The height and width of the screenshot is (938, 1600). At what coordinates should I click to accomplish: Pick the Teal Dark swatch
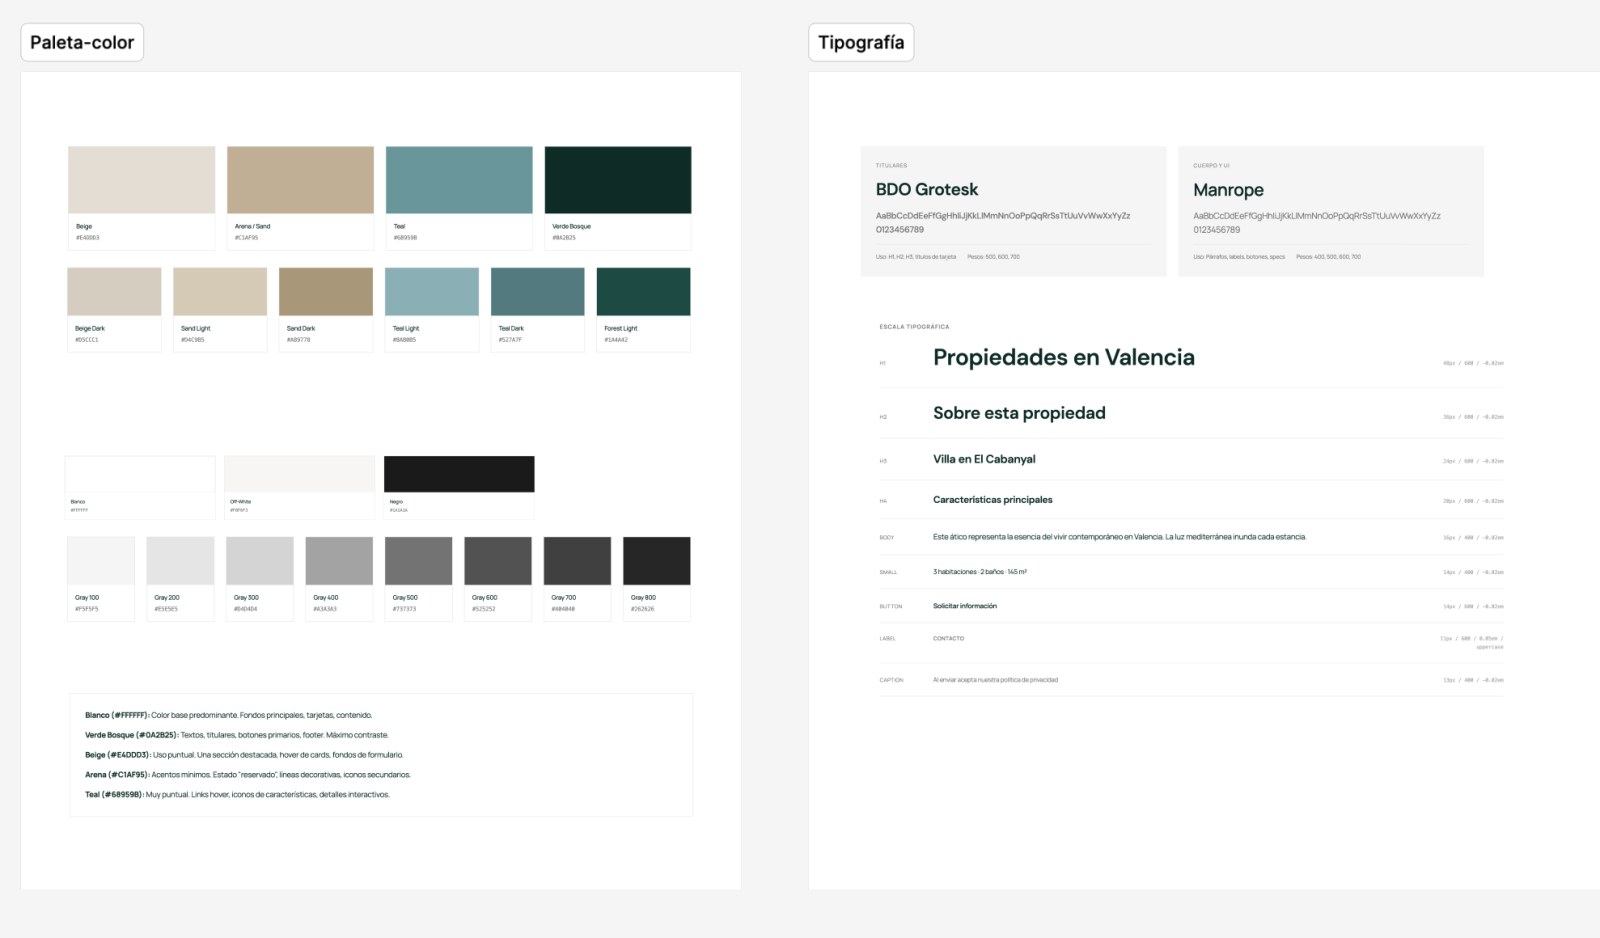[x=538, y=292]
